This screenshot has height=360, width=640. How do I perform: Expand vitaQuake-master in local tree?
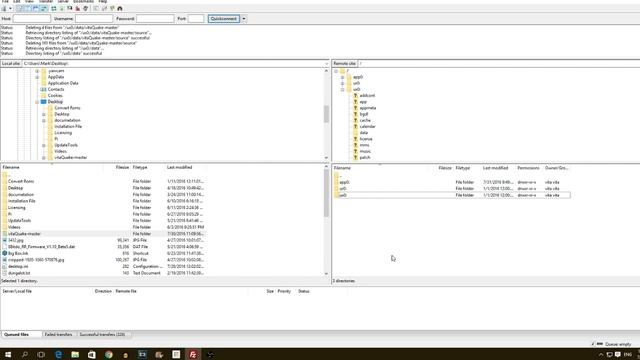click(44, 158)
